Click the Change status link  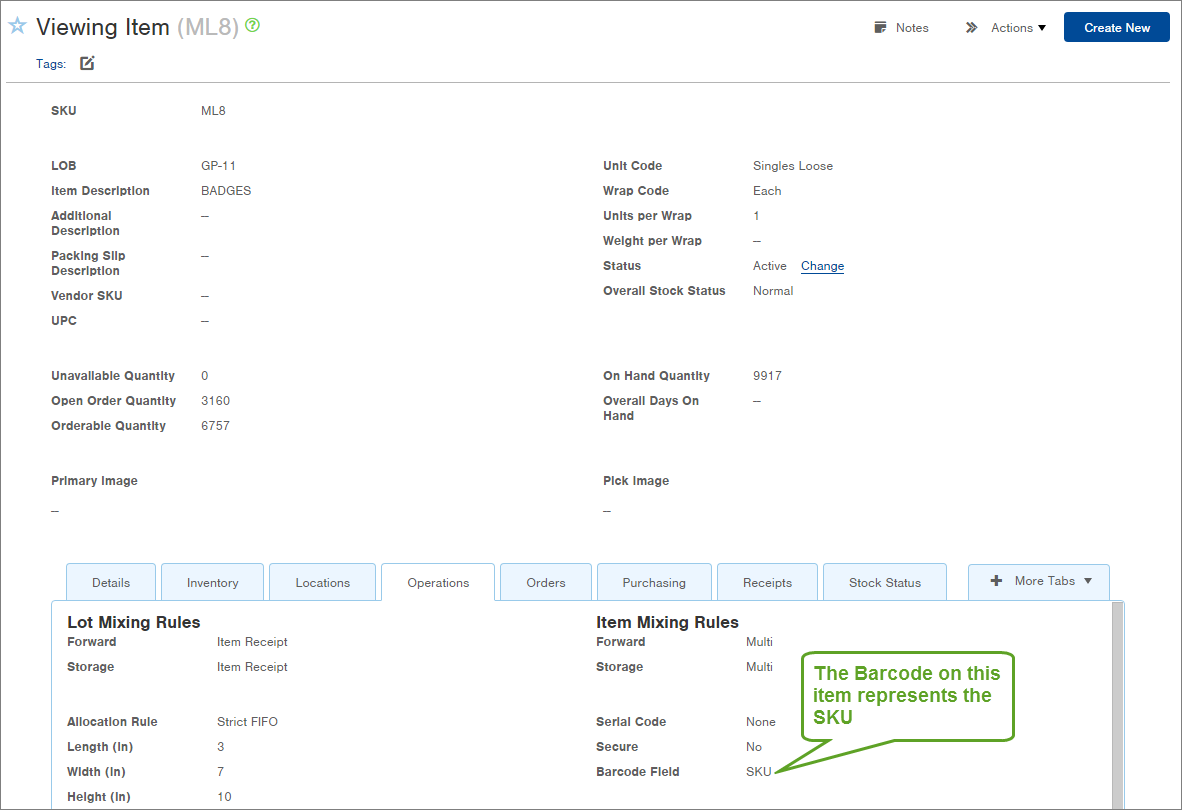[822, 266]
